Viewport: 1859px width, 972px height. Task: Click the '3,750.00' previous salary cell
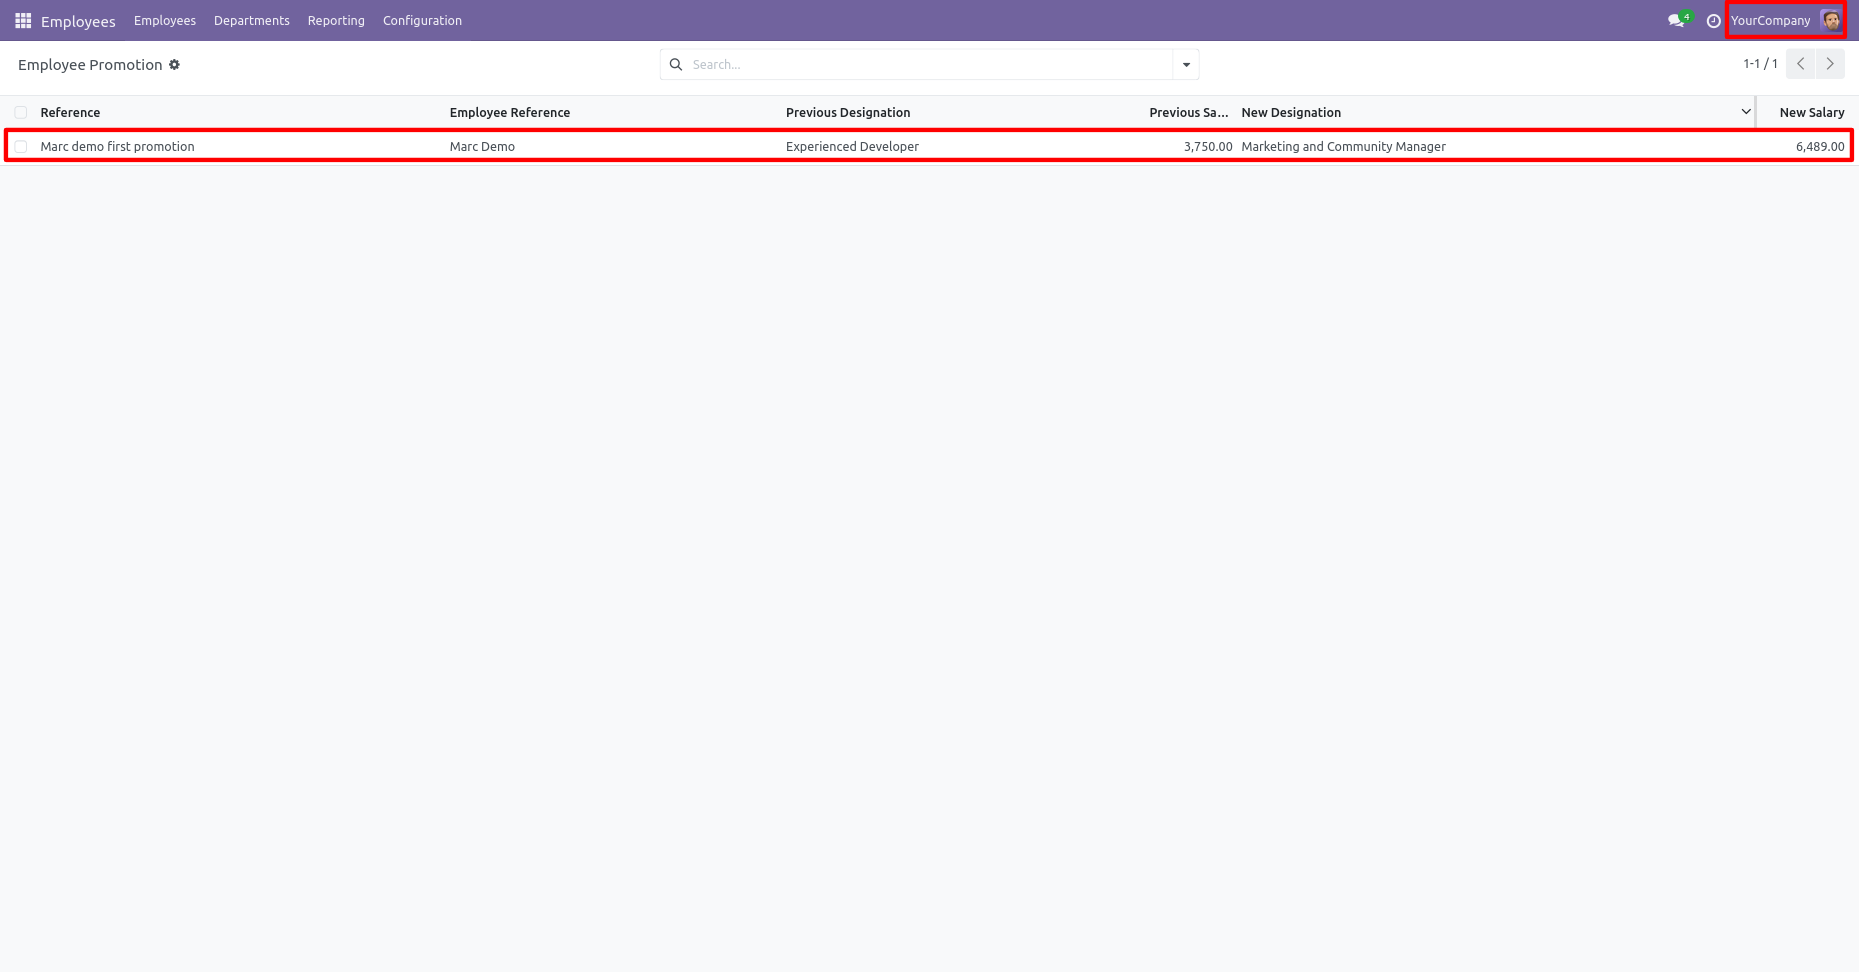pyautogui.click(x=1208, y=146)
